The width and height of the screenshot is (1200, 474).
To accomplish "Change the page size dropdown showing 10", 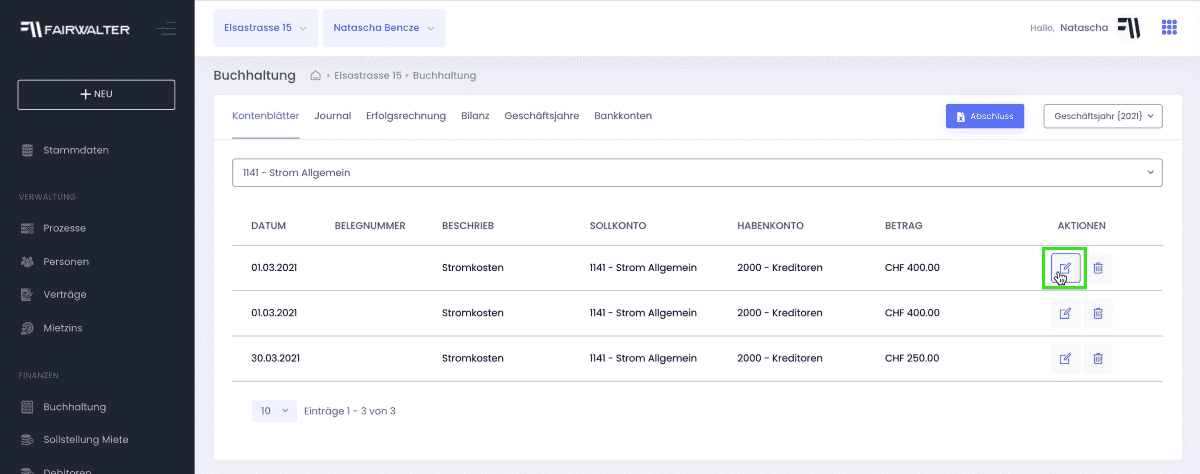I will [x=274, y=410].
